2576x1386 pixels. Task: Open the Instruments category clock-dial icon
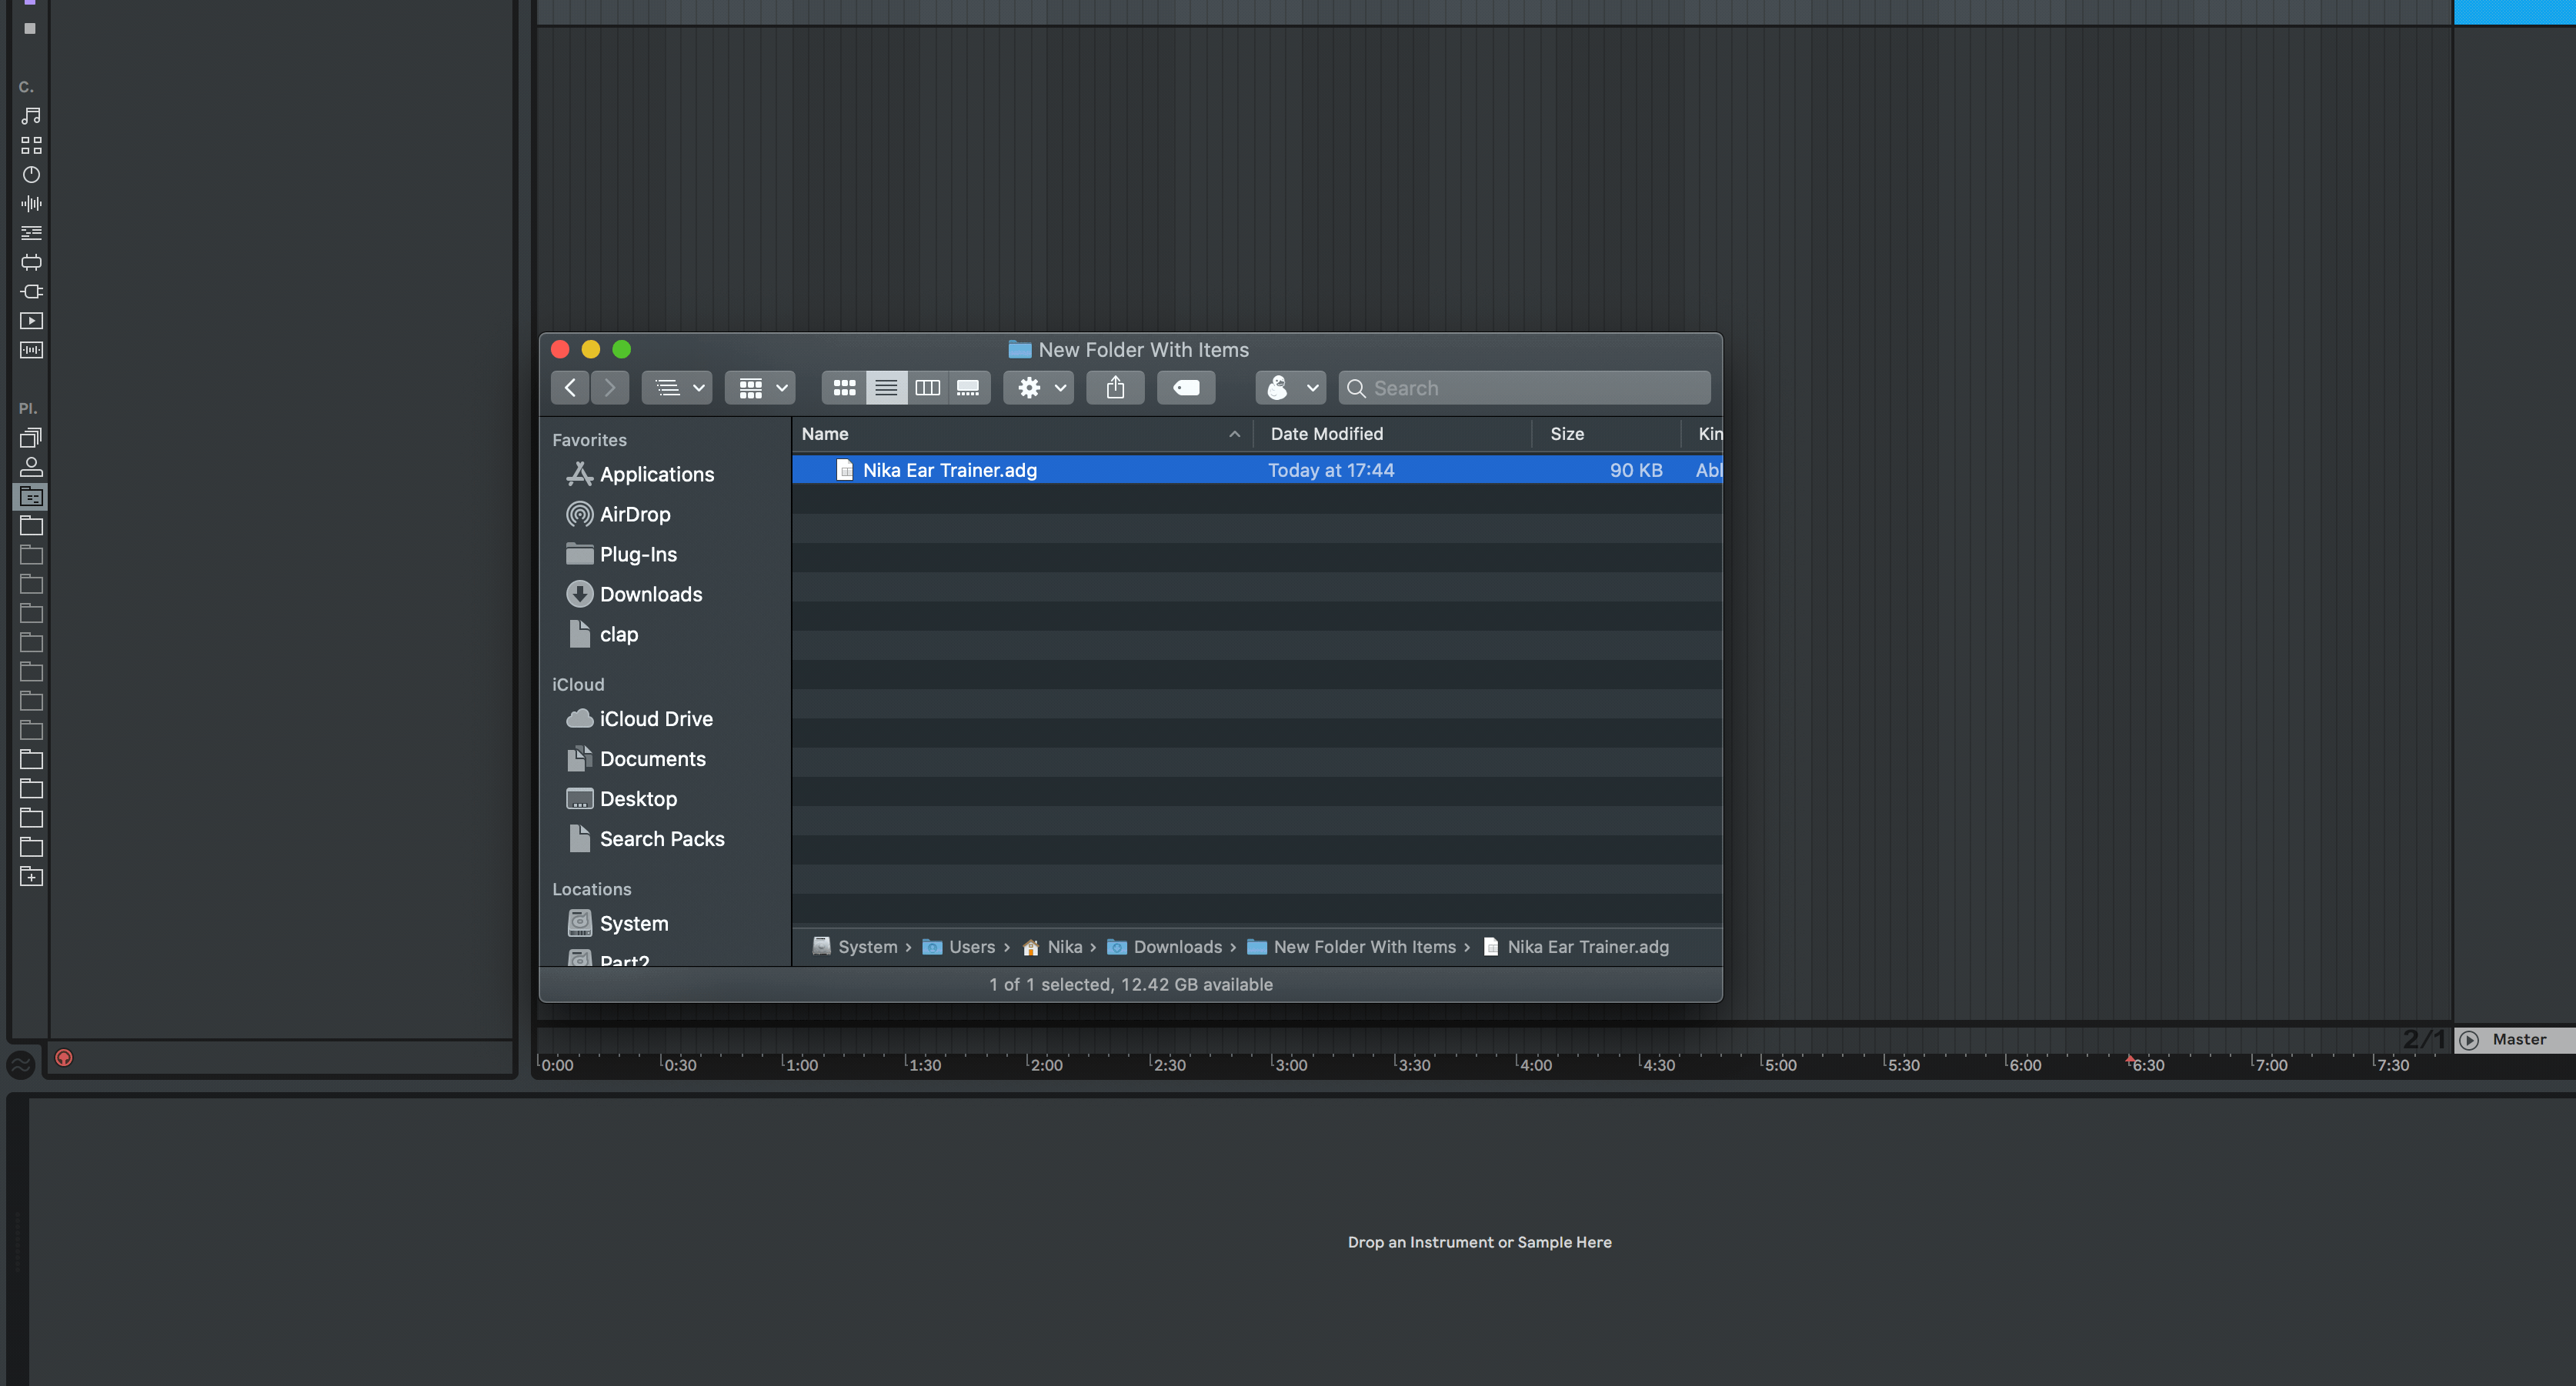(31, 175)
